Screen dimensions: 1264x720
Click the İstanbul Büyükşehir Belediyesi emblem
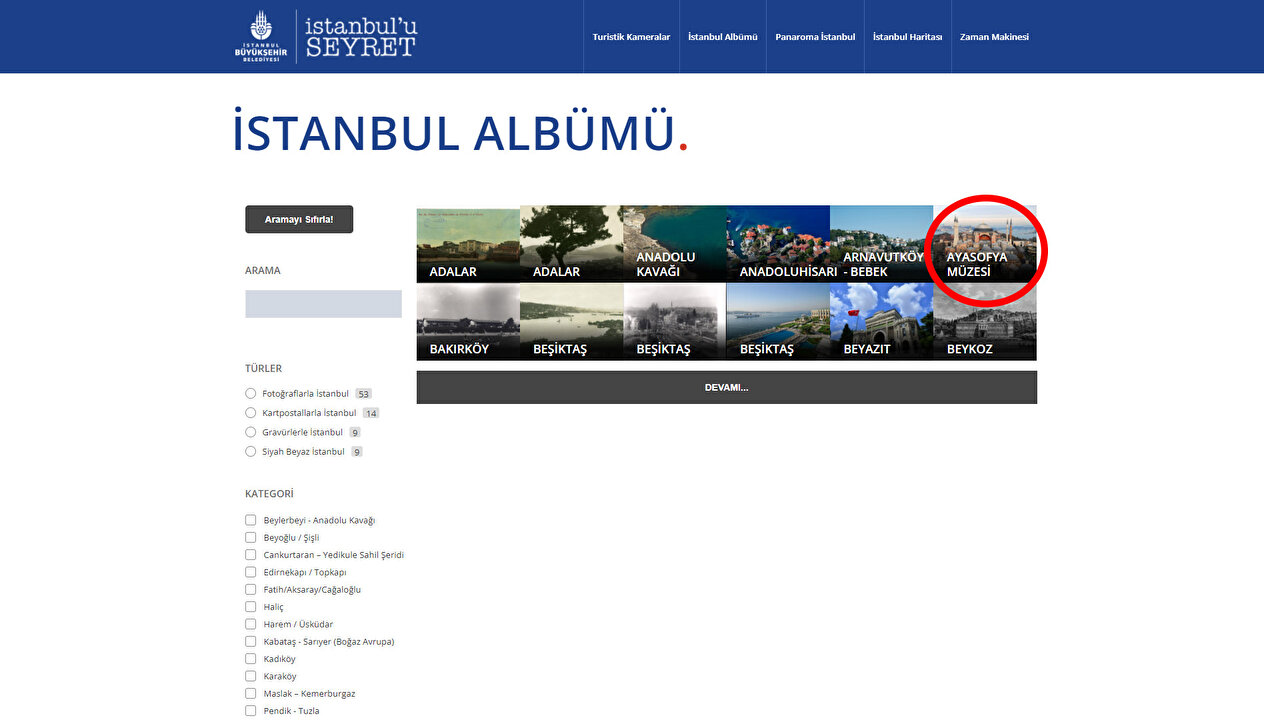[x=260, y=37]
